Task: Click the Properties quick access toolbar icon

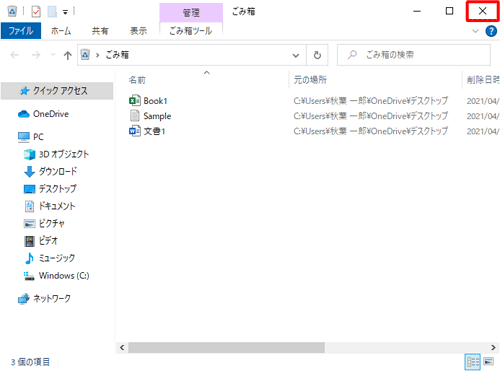Action: click(x=36, y=12)
